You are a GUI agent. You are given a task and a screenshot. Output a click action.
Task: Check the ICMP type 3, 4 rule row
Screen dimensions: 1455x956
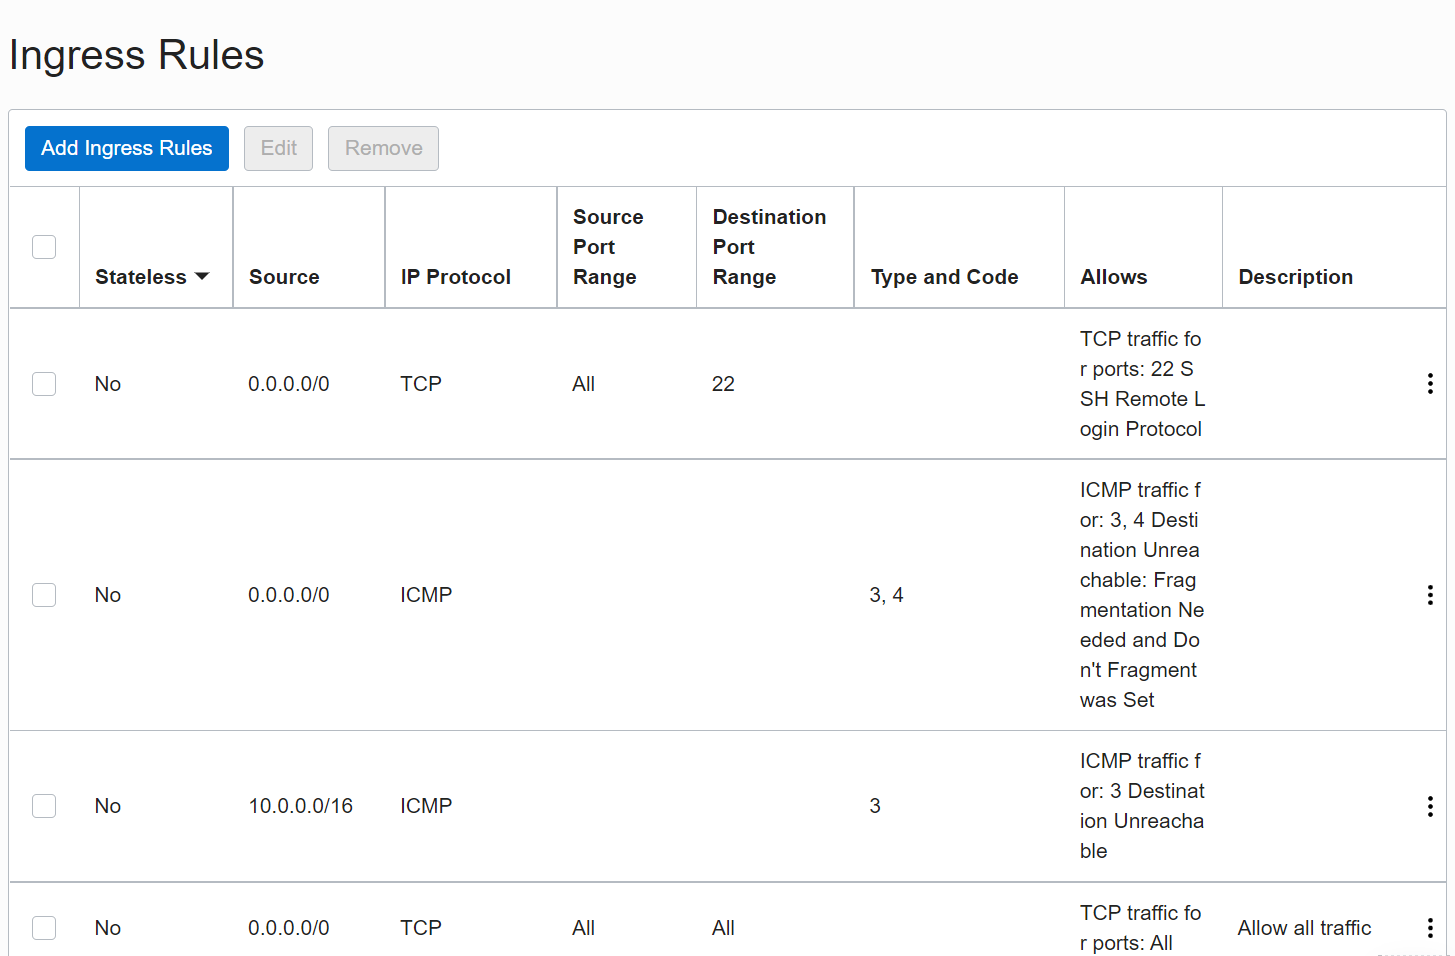click(x=44, y=595)
